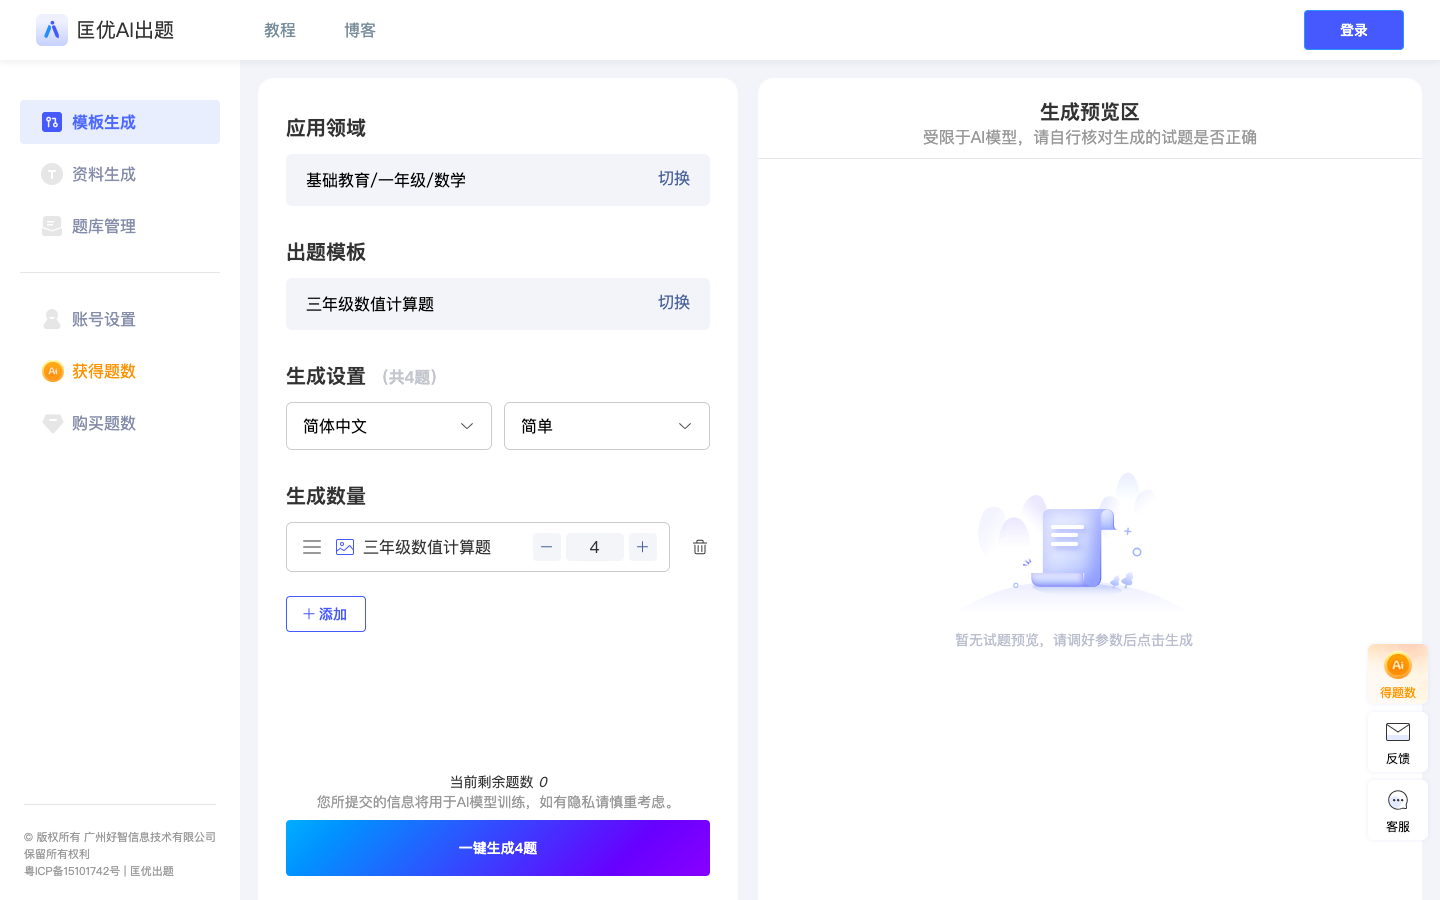Click the question count input showing 4
This screenshot has height=900, width=1440.
pyautogui.click(x=595, y=547)
